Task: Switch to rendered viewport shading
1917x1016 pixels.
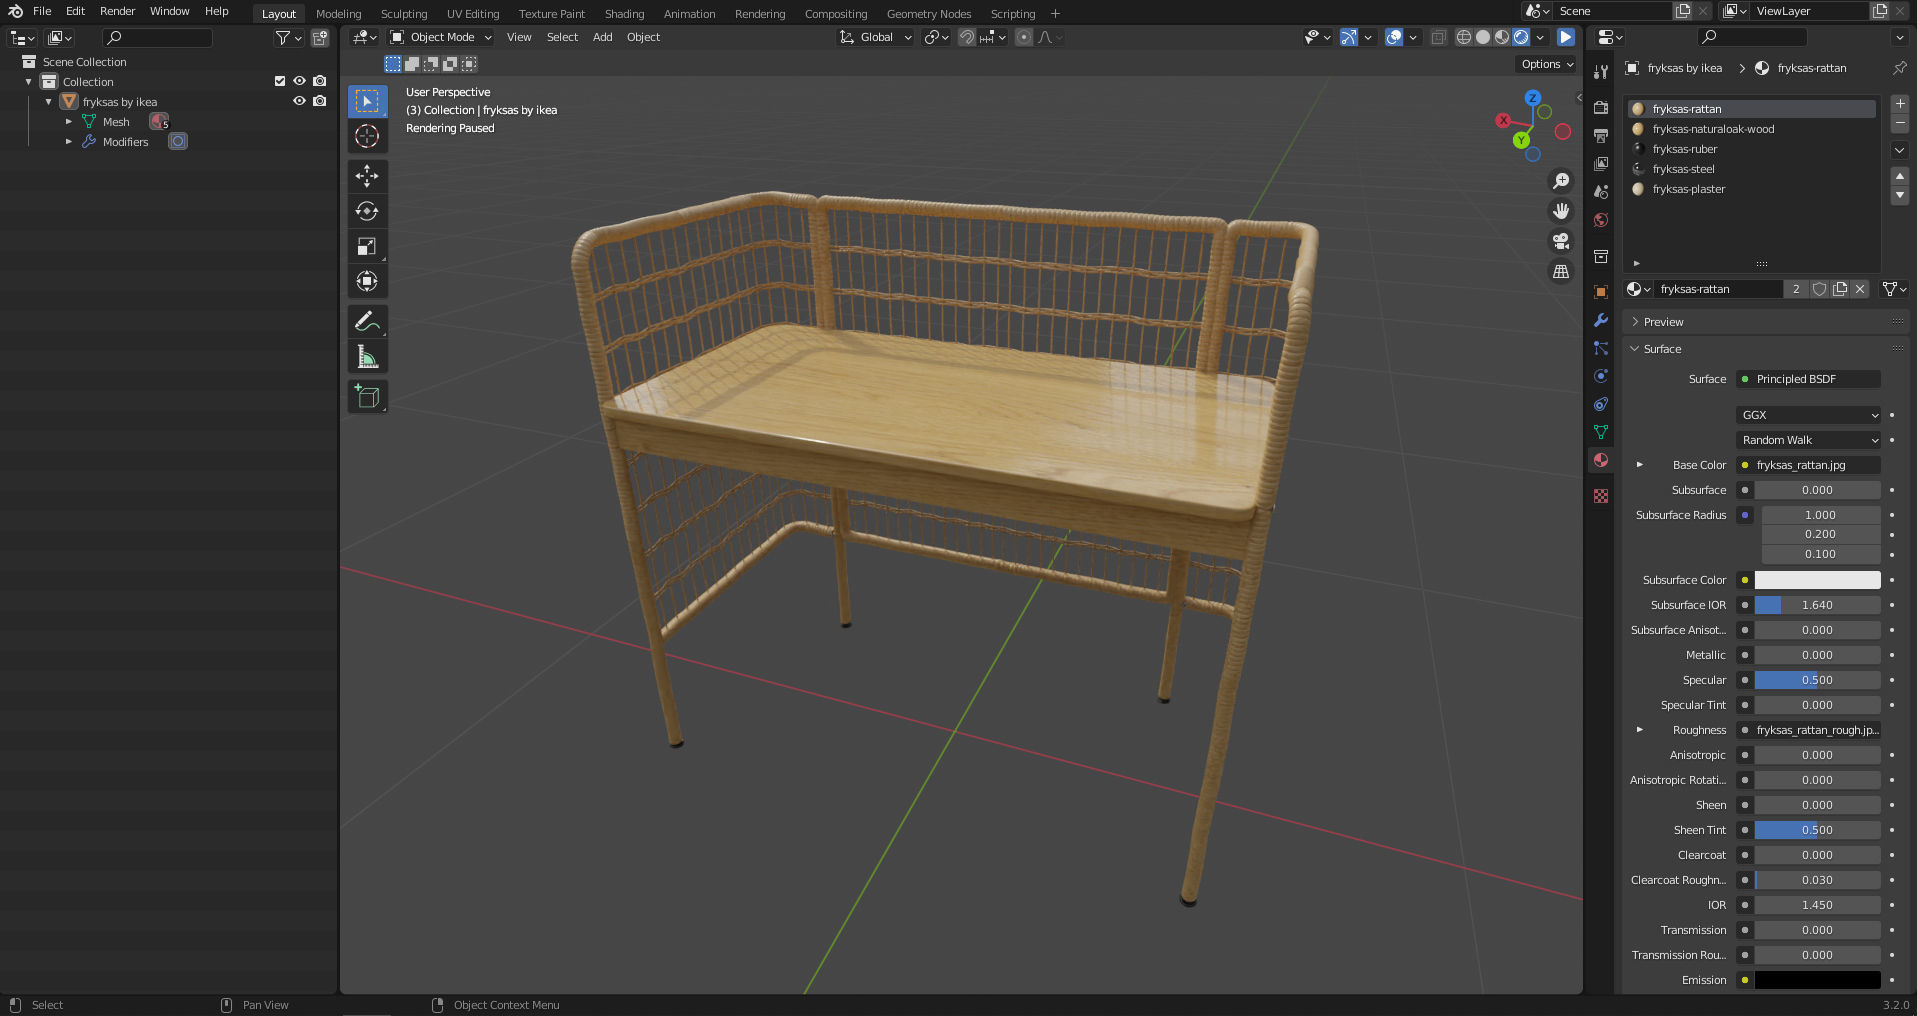Action: pos(1521,37)
